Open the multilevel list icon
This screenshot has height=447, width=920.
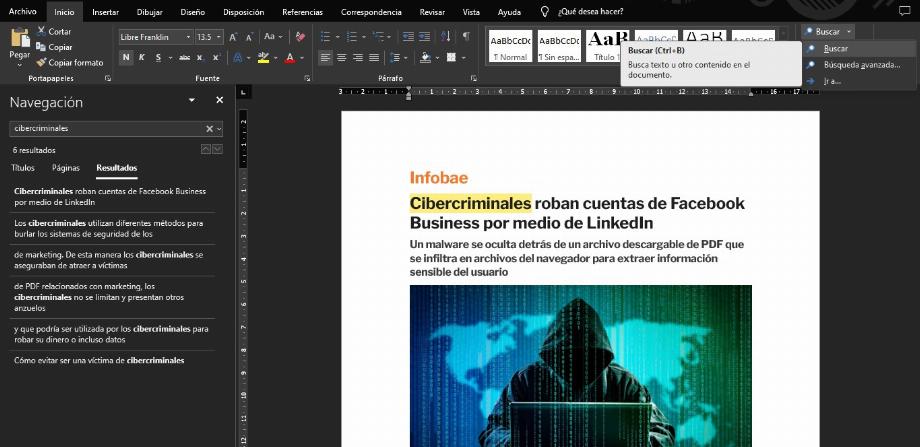click(378, 37)
